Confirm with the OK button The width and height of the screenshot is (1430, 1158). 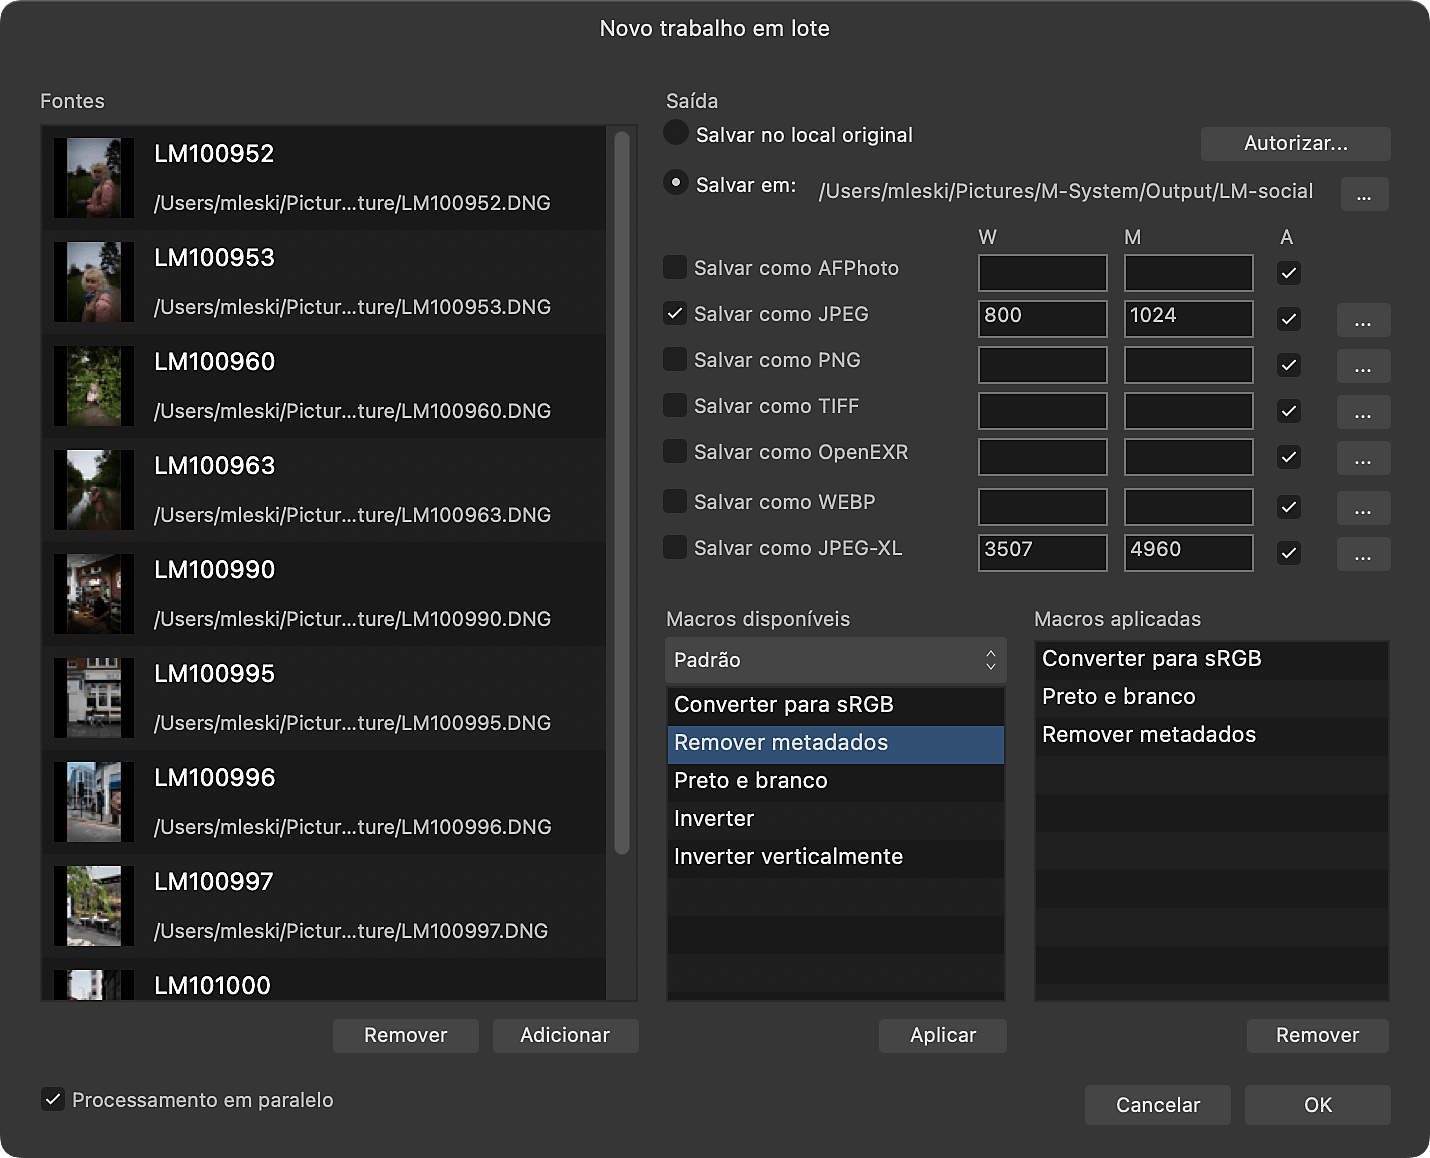[x=1317, y=1105]
